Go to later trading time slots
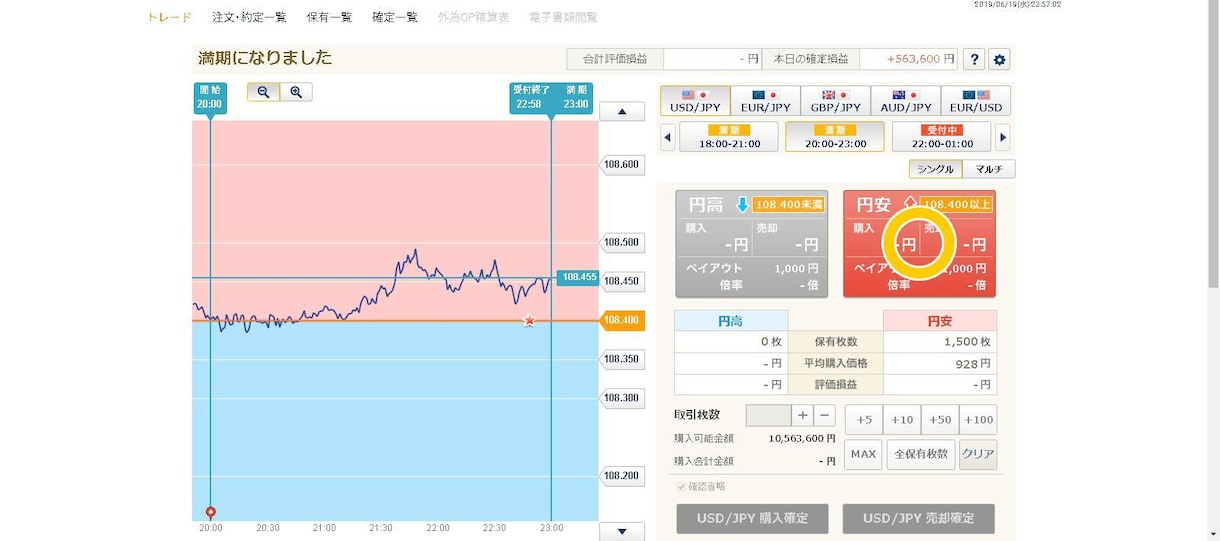The width and height of the screenshot is (1220, 541). tap(1003, 137)
